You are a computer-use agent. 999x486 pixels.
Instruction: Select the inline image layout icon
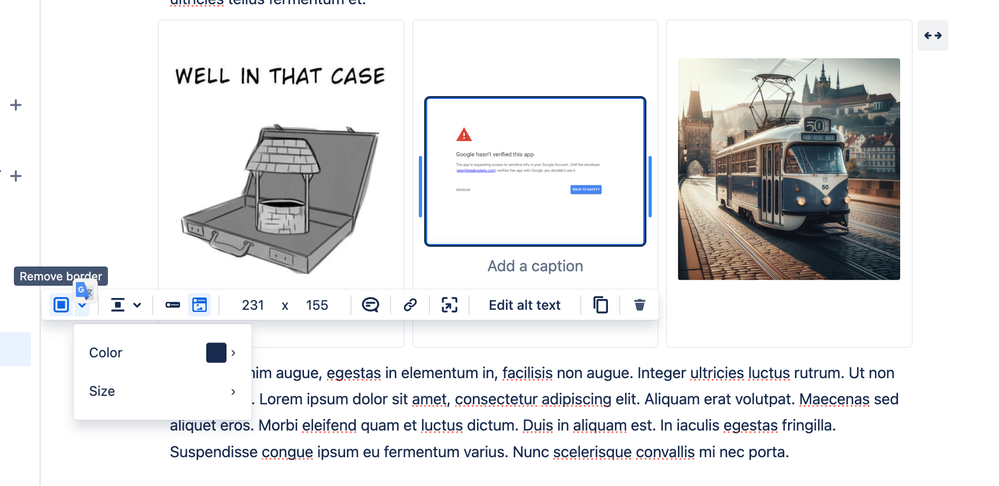pyautogui.click(x=173, y=305)
